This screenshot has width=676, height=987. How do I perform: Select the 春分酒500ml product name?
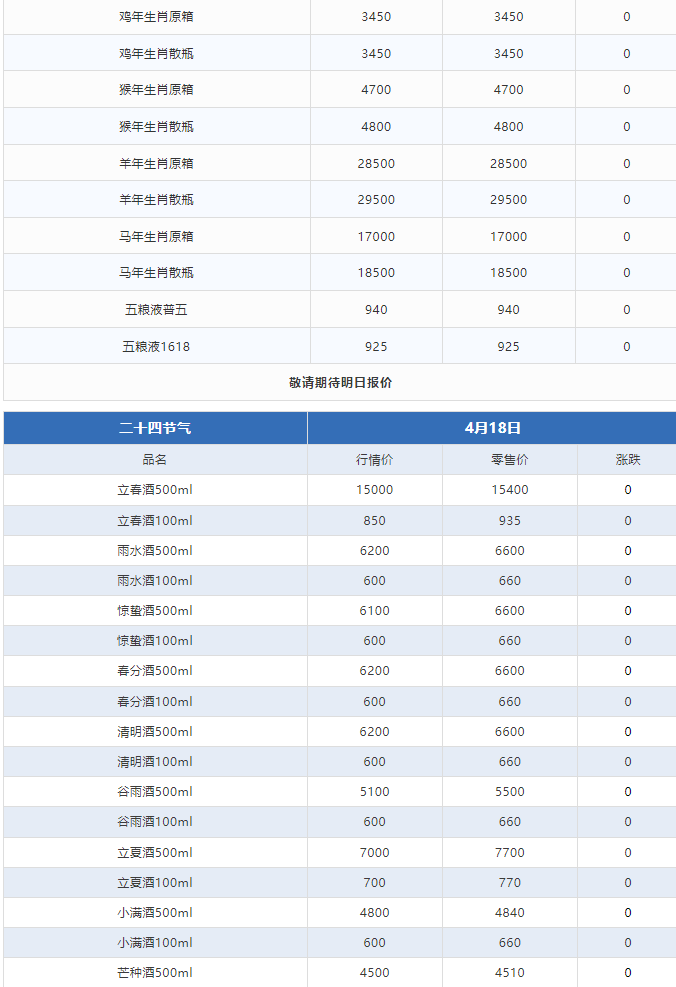155,671
